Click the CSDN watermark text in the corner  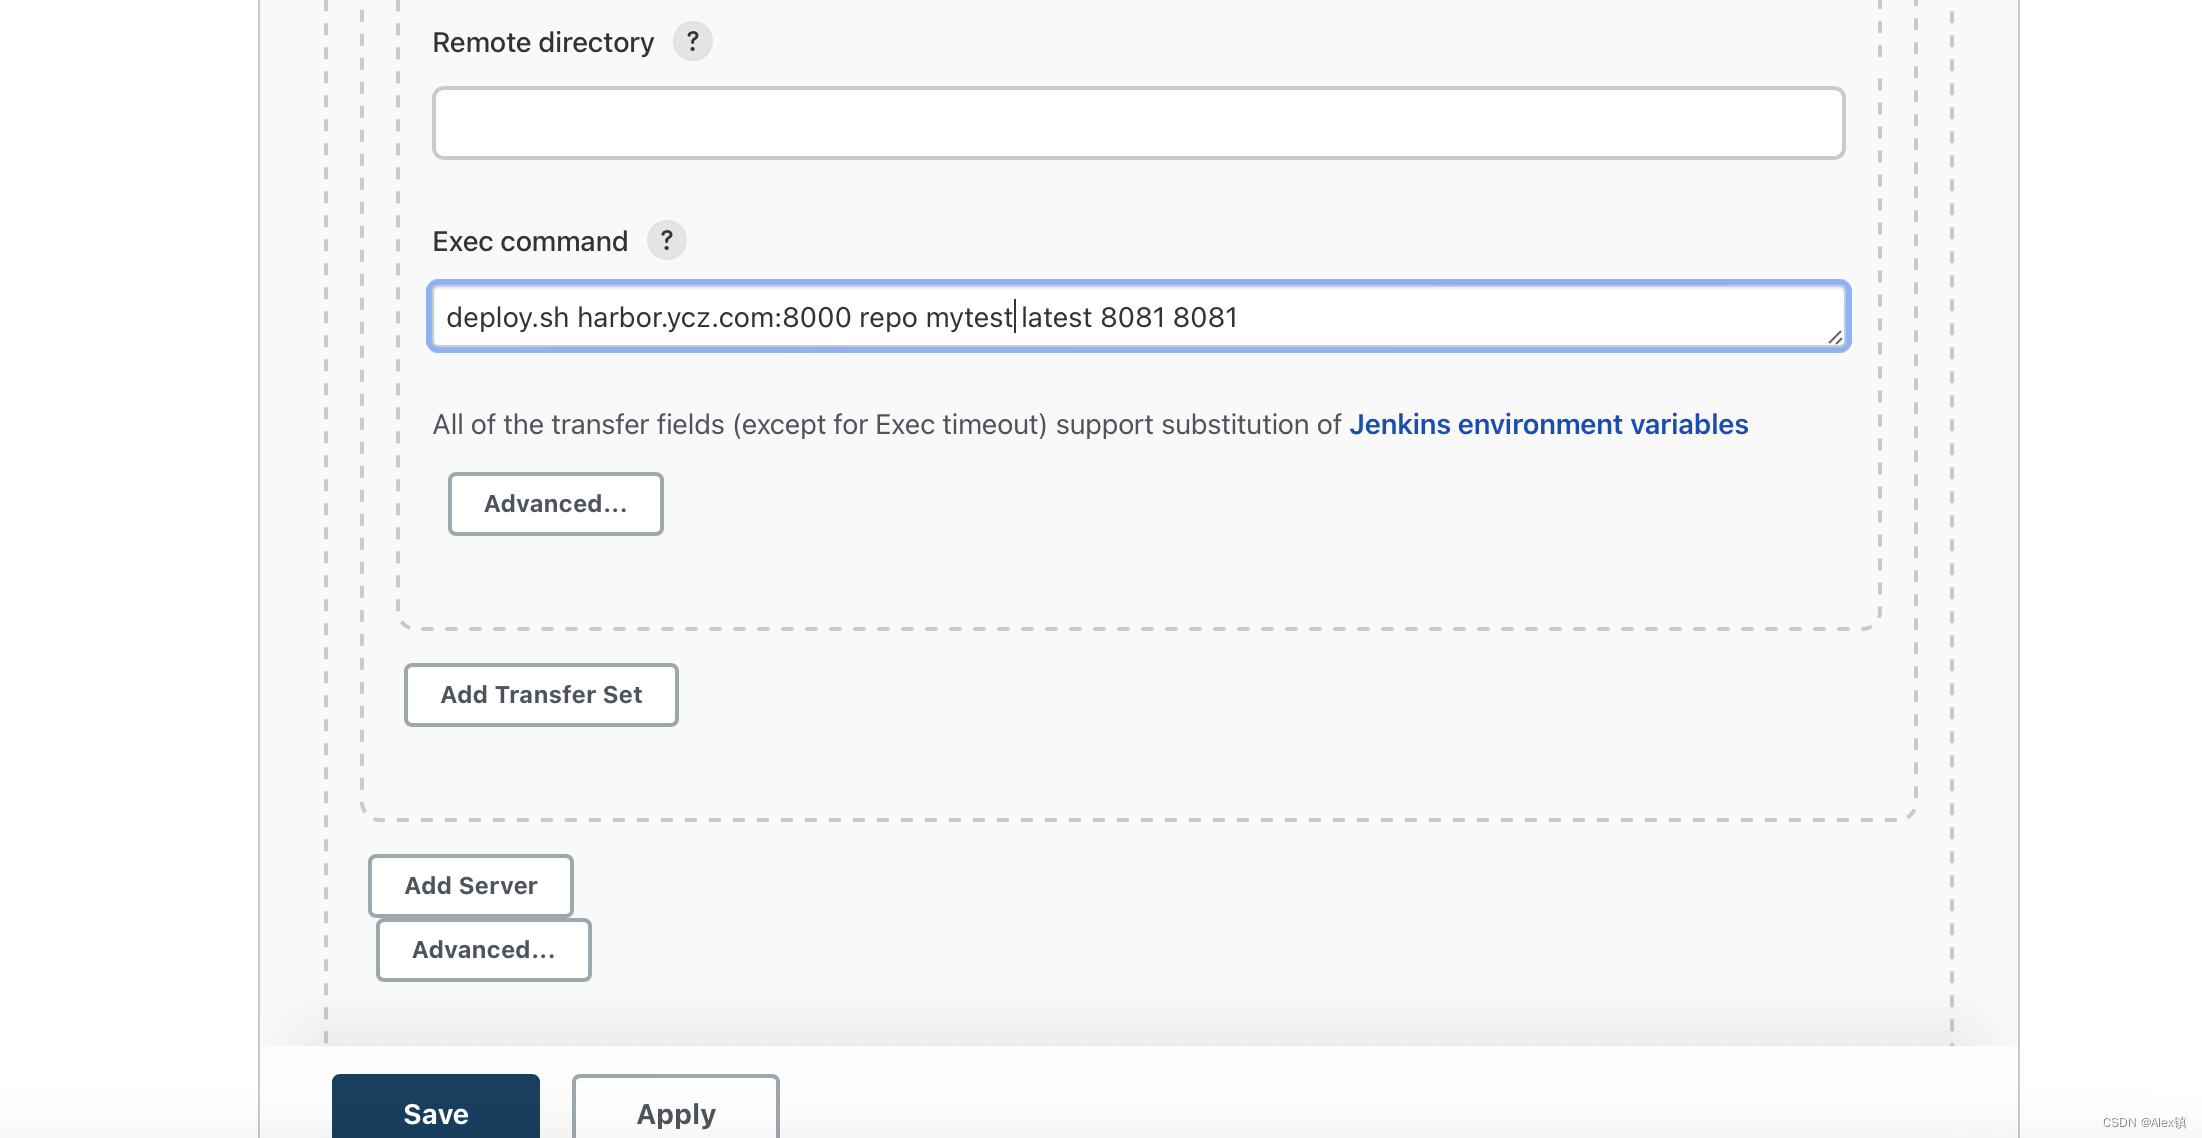point(2143,1123)
